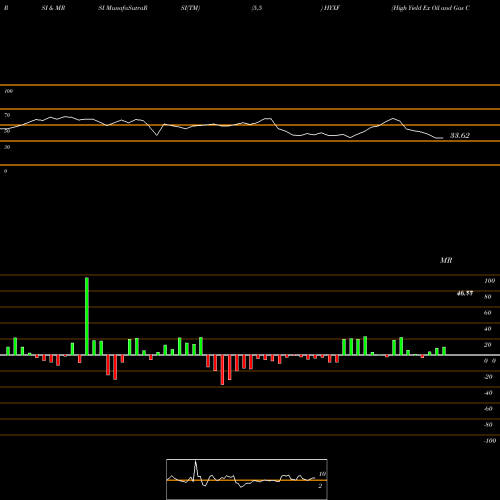
Task: Click the HYXF ticker symbol
Action: click(331, 8)
